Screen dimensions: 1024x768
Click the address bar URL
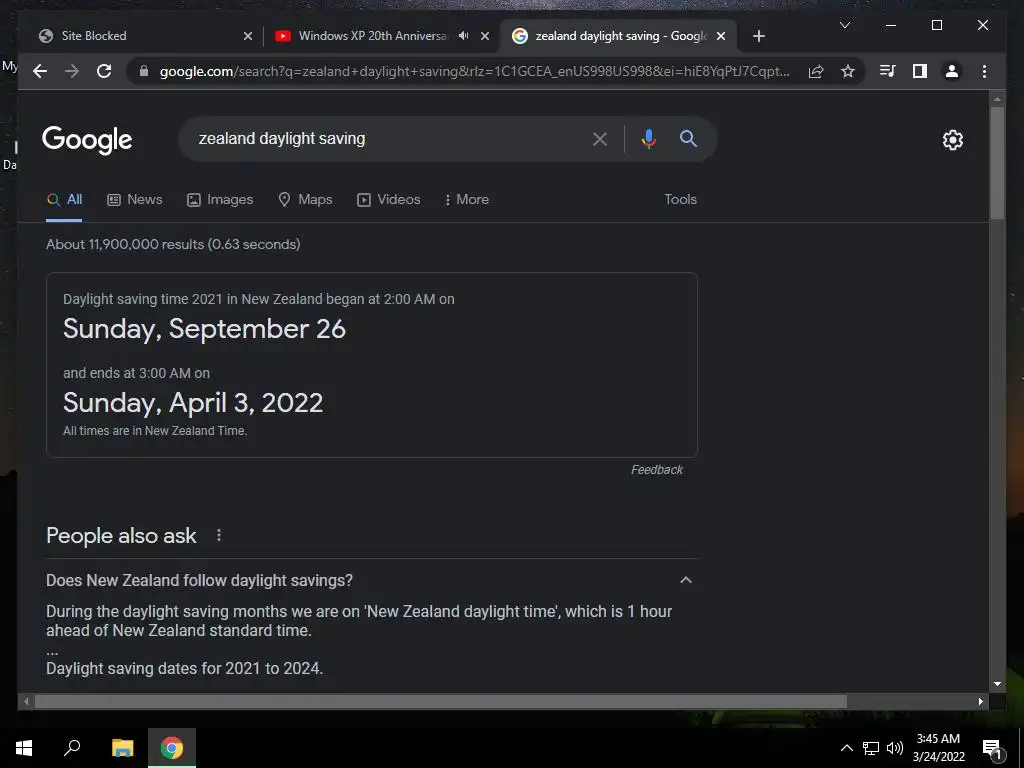(x=474, y=71)
